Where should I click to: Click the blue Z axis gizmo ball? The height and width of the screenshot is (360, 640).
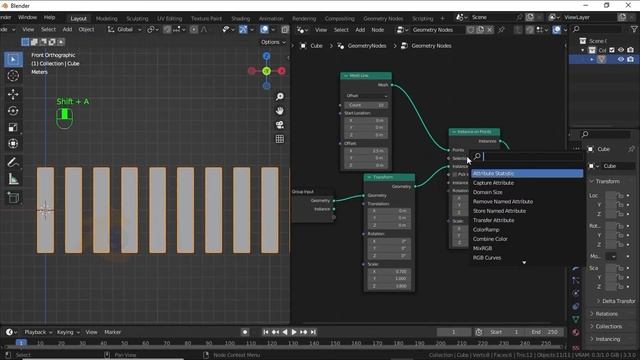pyautogui.click(x=267, y=56)
